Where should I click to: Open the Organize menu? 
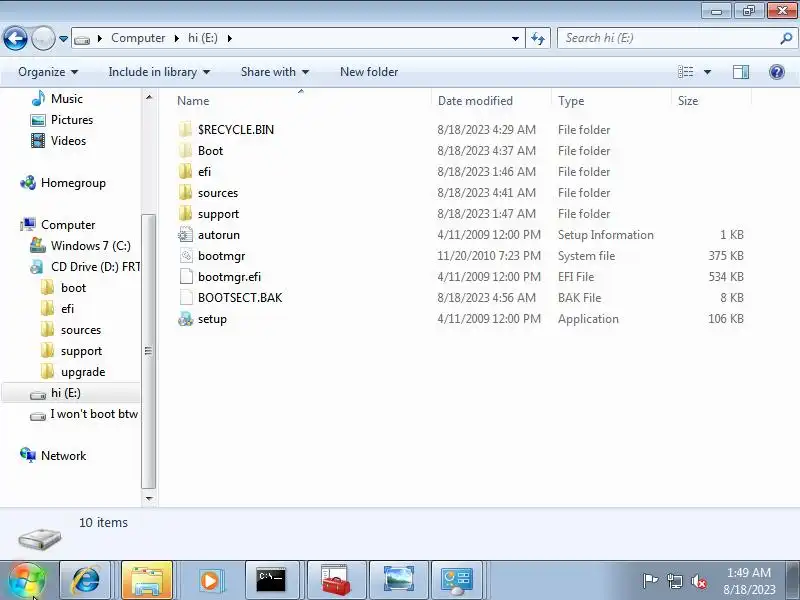point(48,72)
